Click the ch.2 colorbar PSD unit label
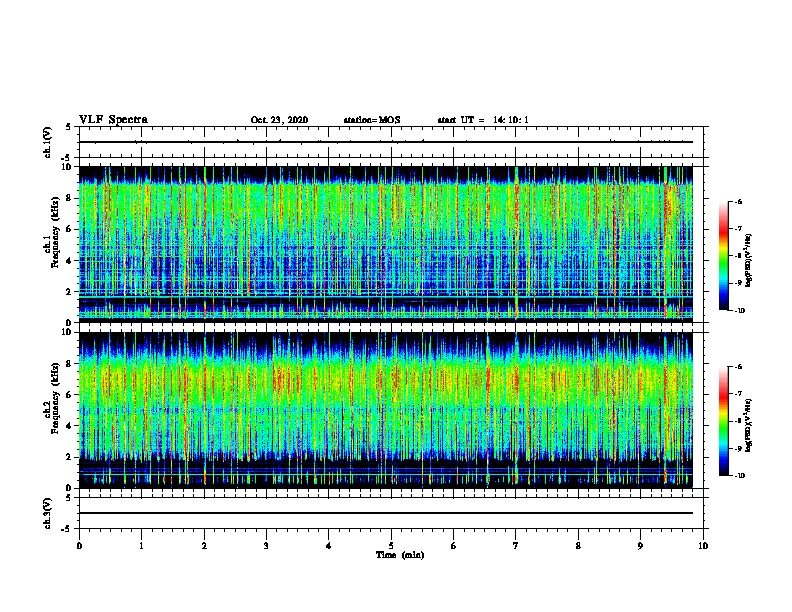 click(x=749, y=425)
